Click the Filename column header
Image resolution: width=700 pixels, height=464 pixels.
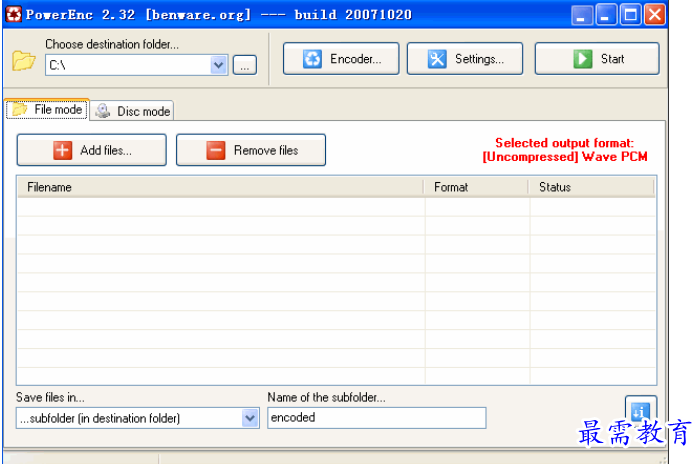click(x=220, y=187)
